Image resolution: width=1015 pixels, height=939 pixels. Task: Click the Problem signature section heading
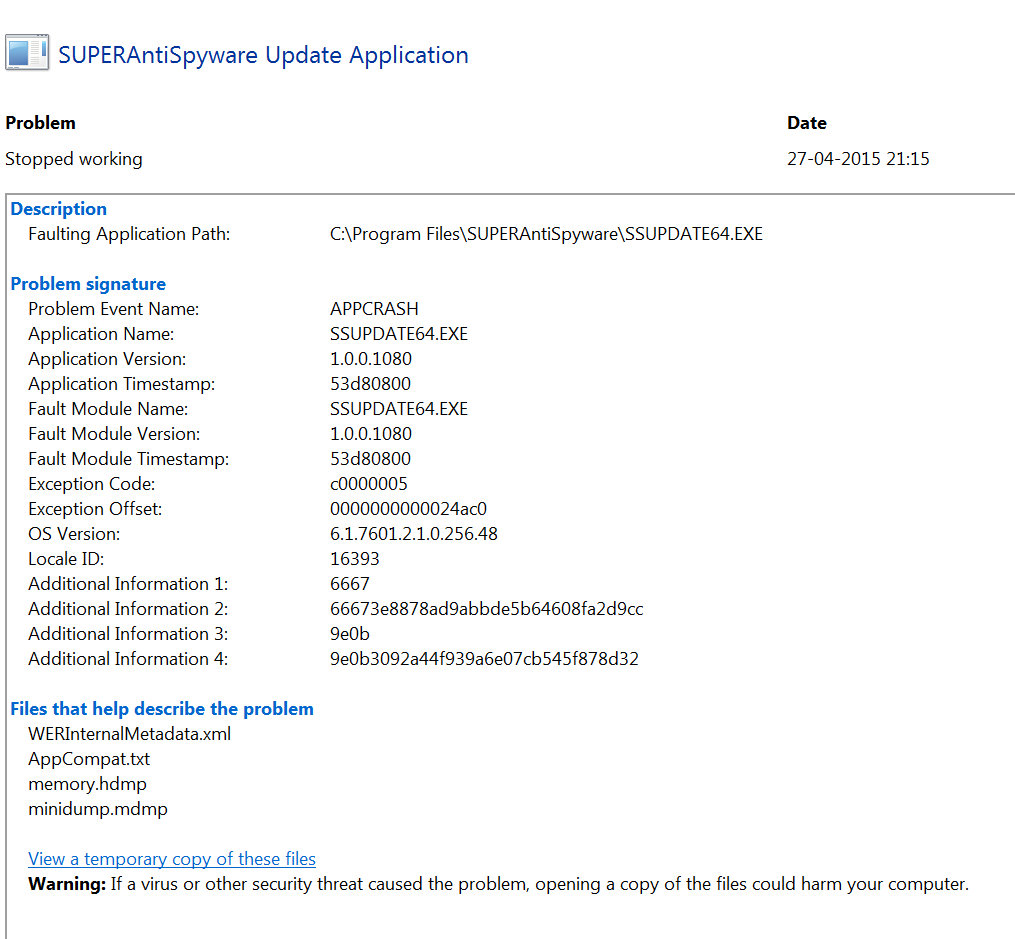tap(87, 283)
